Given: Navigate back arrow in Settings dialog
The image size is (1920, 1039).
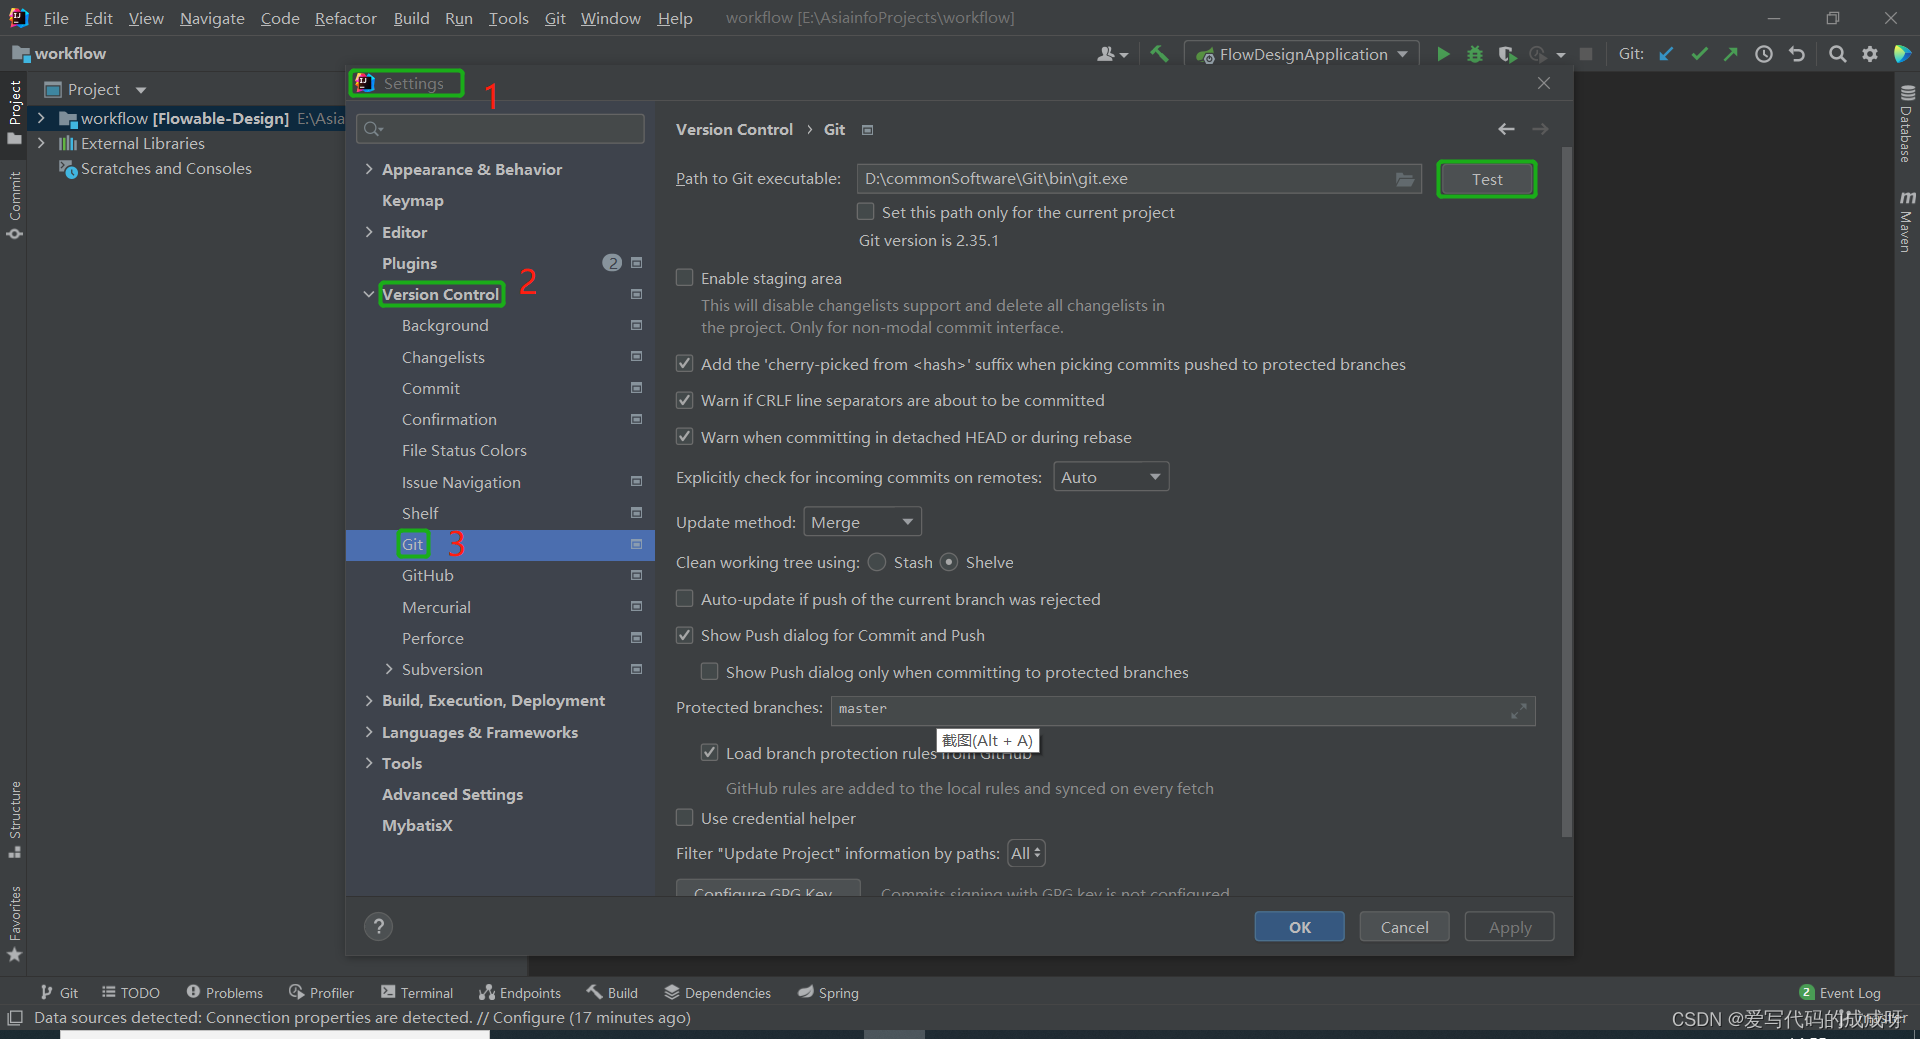Looking at the screenshot, I should click(1506, 129).
